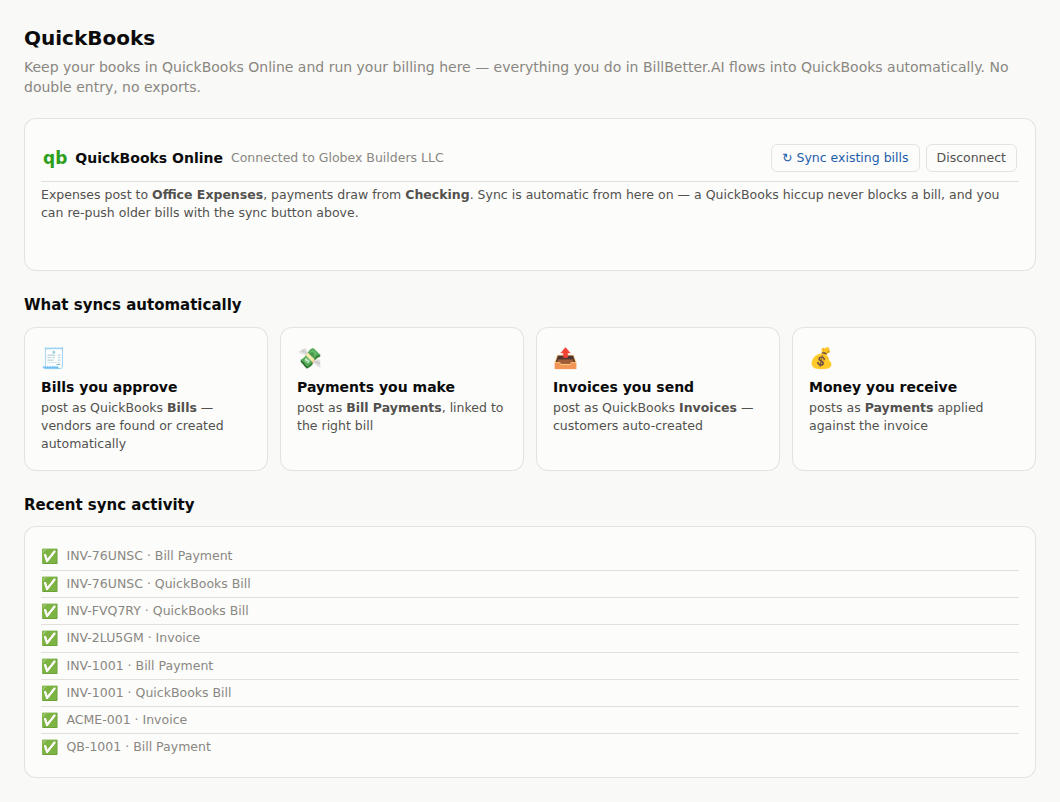Viewport: 1060px width, 802px height.
Task: Click the INV-1001 · Bill Payment row text
Action: click(x=139, y=665)
